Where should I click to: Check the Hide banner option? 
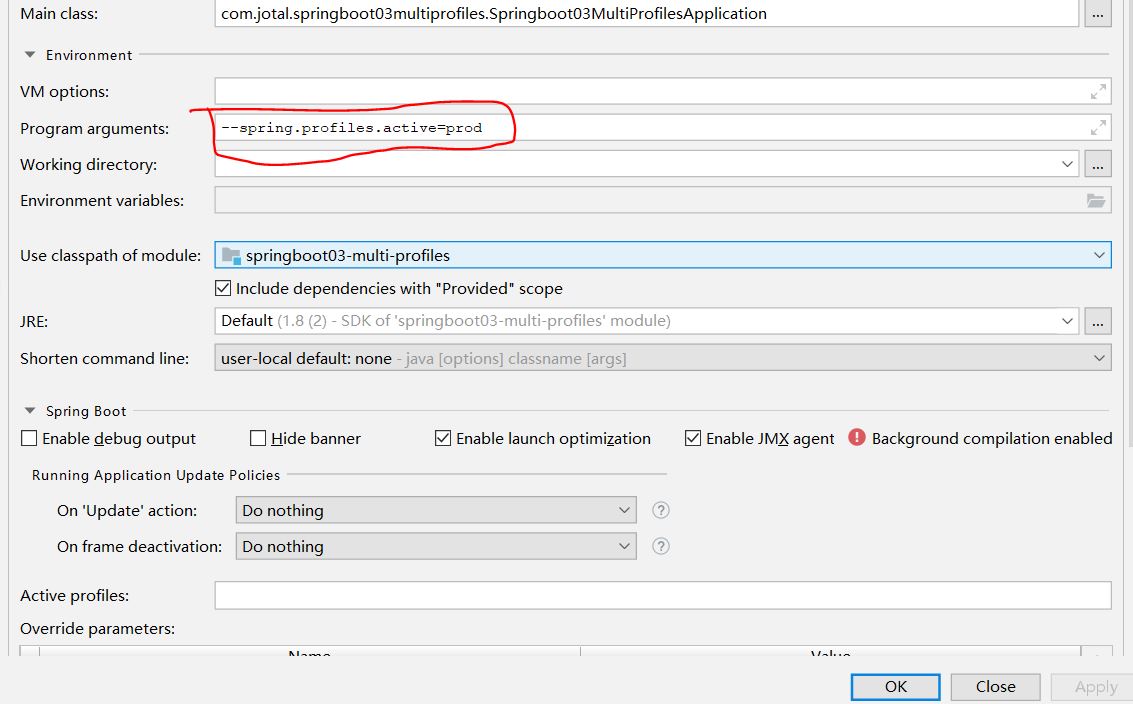click(x=258, y=438)
